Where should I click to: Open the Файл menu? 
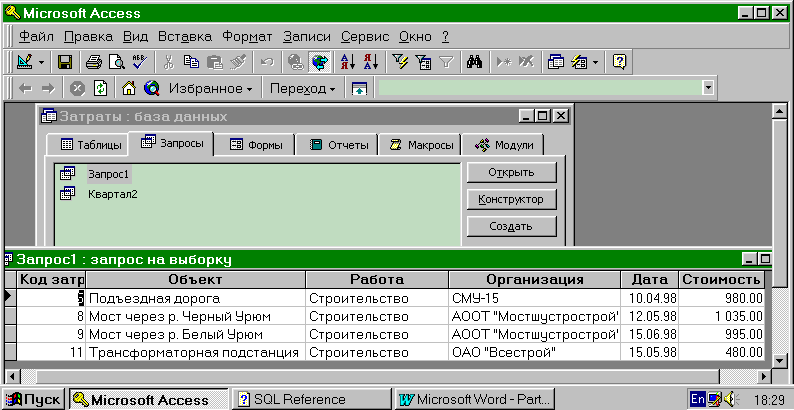tap(36, 36)
